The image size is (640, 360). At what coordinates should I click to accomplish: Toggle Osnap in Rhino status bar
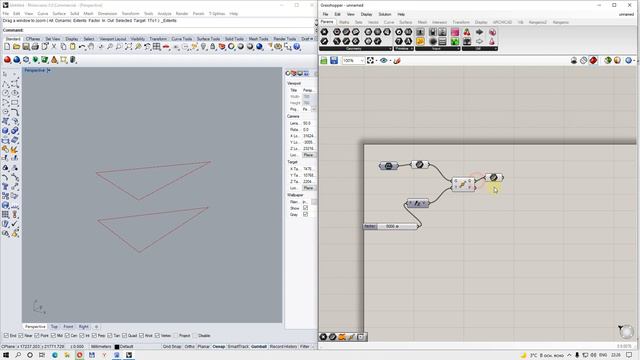[x=218, y=347]
